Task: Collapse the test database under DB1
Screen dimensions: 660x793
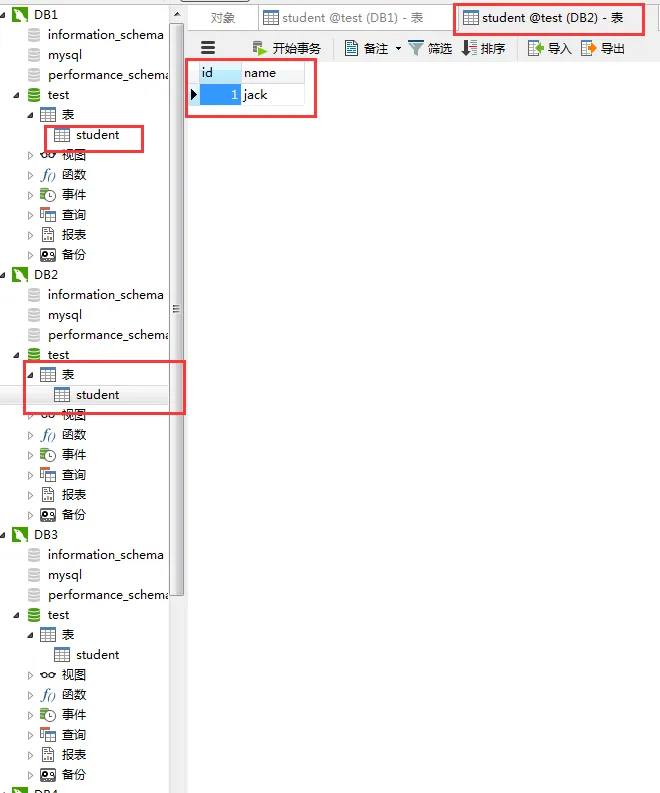Action: pyautogui.click(x=17, y=95)
